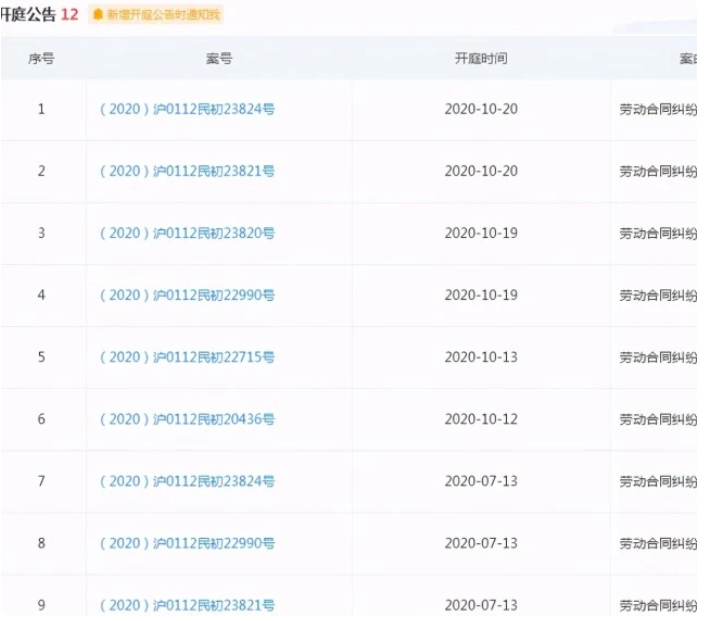The width and height of the screenshot is (704, 621).
Task: Open case link 沪0112民初22990号 in row 8
Action: coord(187,543)
